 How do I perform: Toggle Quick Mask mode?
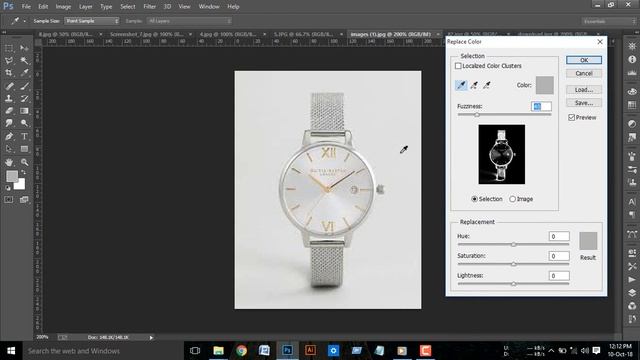pos(9,200)
